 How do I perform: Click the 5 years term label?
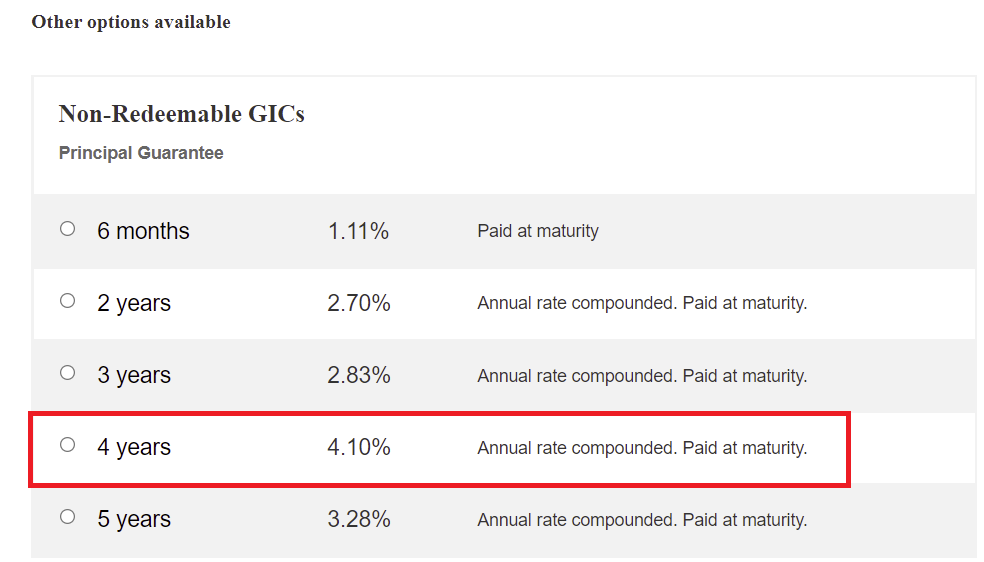(134, 519)
